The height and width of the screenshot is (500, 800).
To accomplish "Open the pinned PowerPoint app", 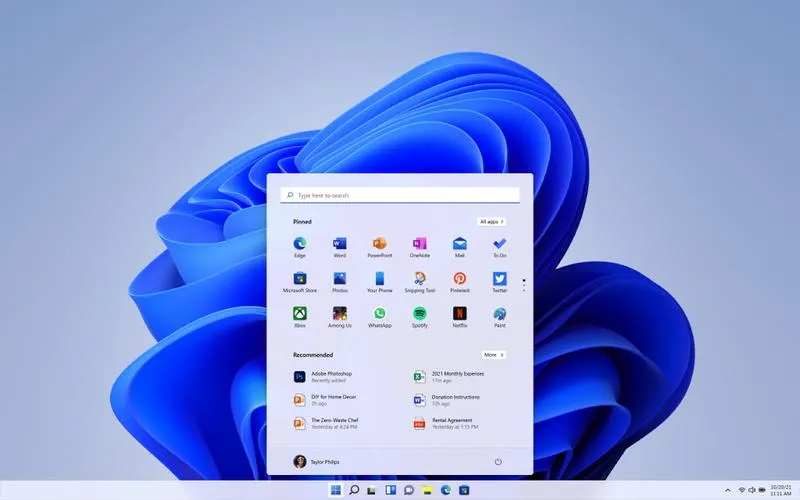I will [x=380, y=247].
